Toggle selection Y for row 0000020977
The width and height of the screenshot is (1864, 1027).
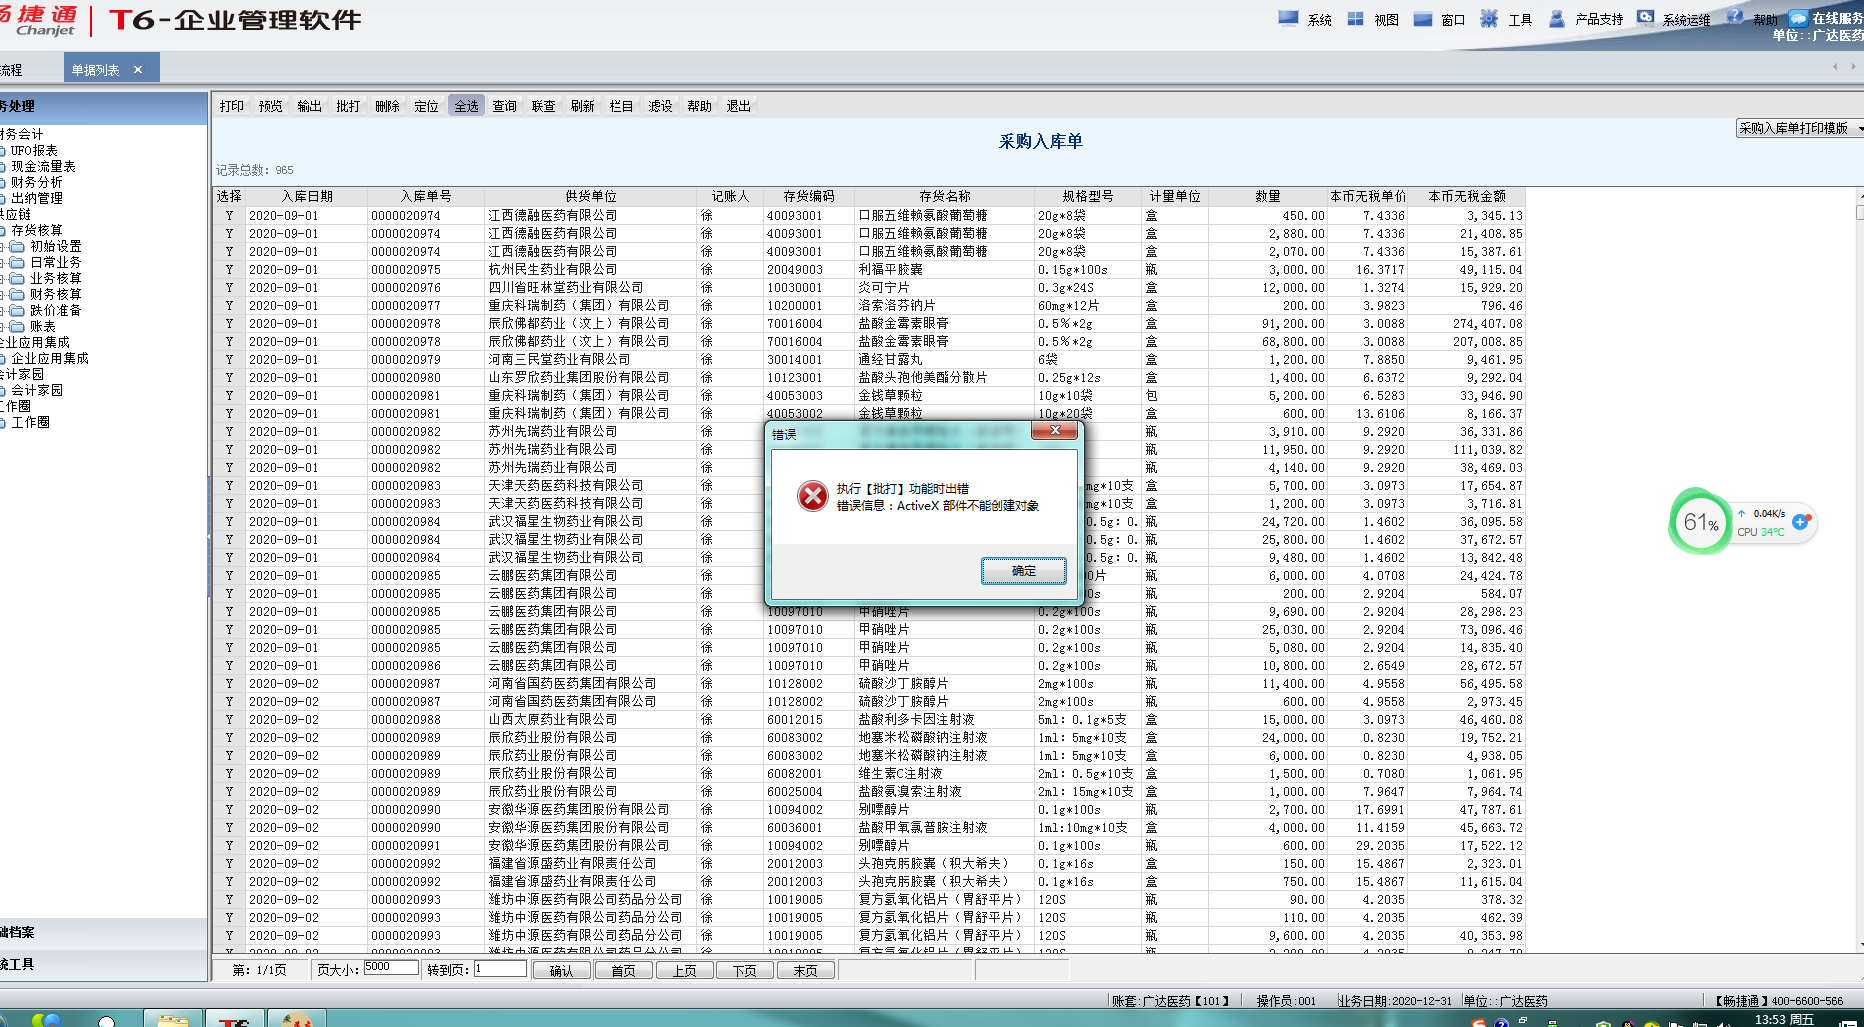click(x=229, y=305)
